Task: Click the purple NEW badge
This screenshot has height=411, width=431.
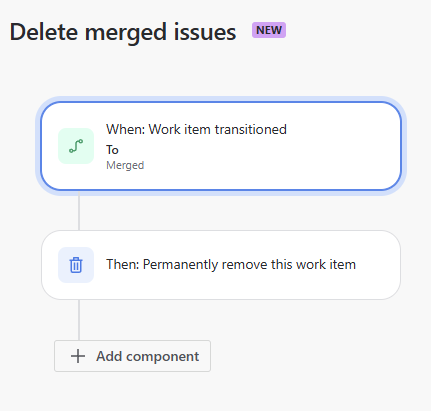Action: pyautogui.click(x=269, y=30)
